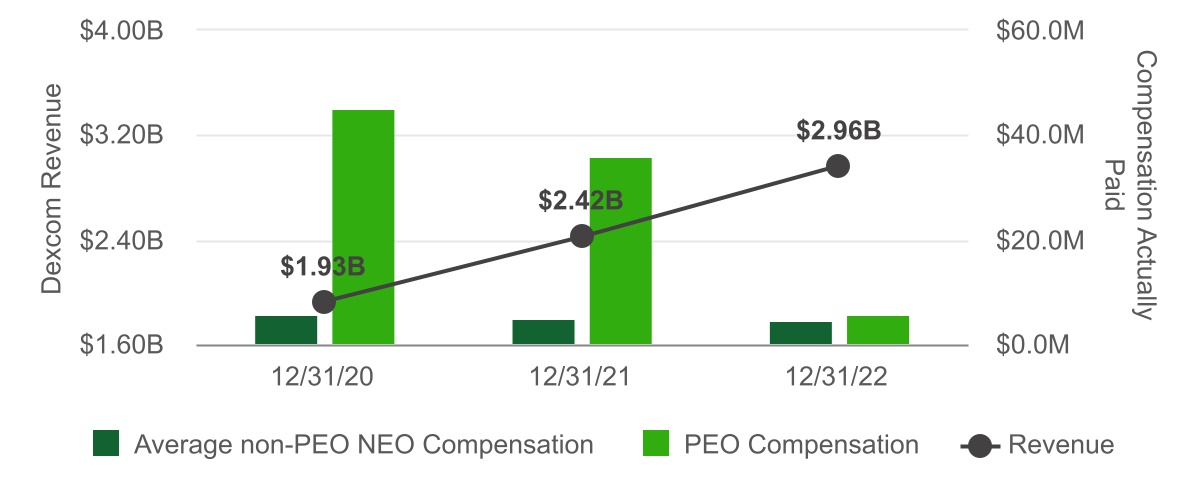1200x500 pixels.
Task: Click the revenue data point at 12/31/22
Action: click(x=838, y=166)
